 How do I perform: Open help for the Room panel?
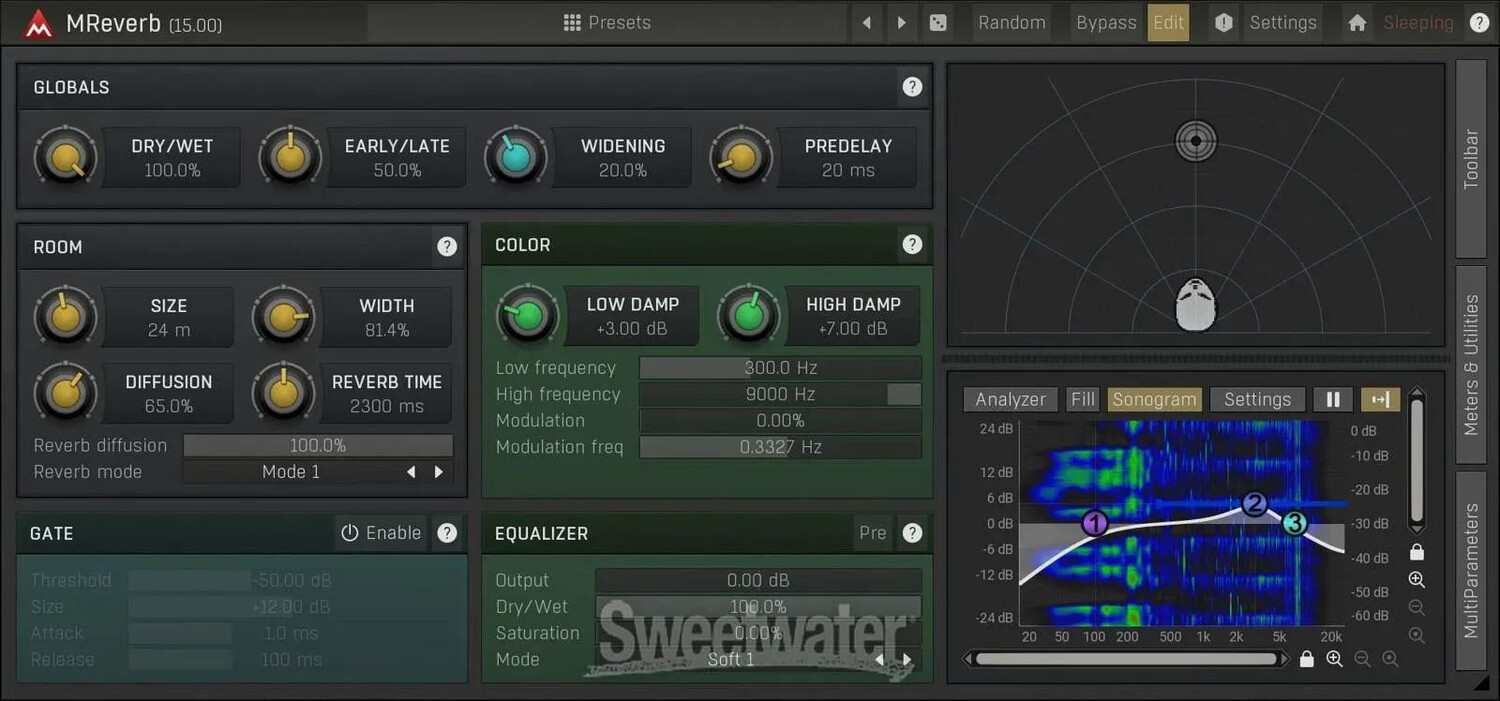[x=447, y=246]
